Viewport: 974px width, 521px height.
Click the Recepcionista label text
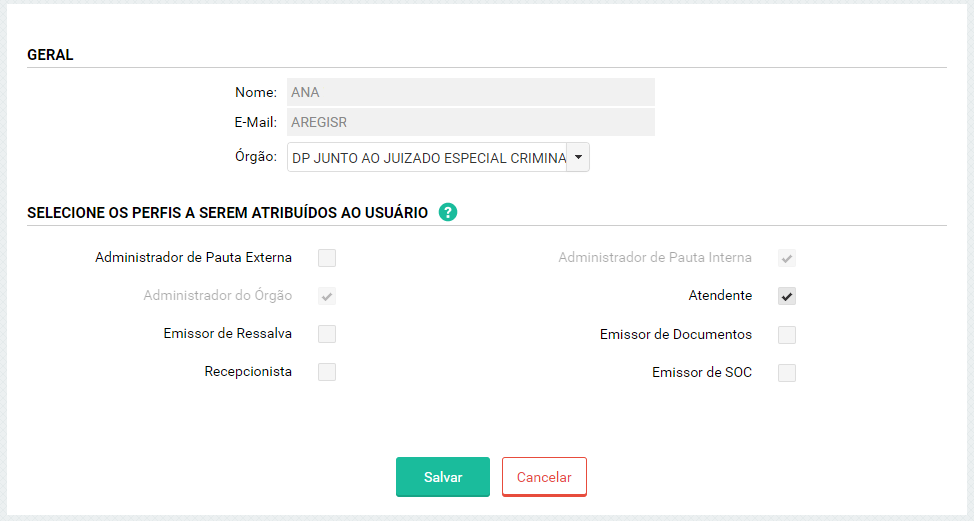point(248,372)
